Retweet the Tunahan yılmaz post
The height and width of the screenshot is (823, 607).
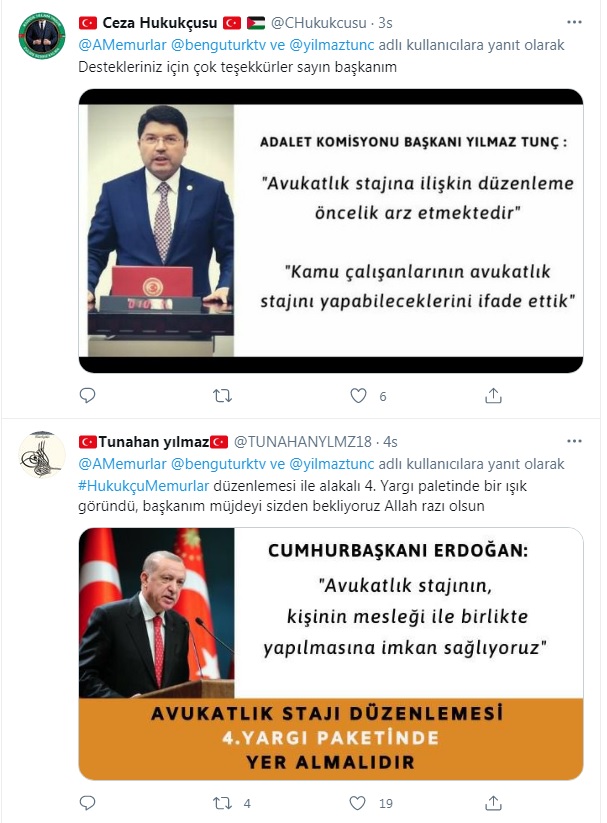(x=223, y=803)
